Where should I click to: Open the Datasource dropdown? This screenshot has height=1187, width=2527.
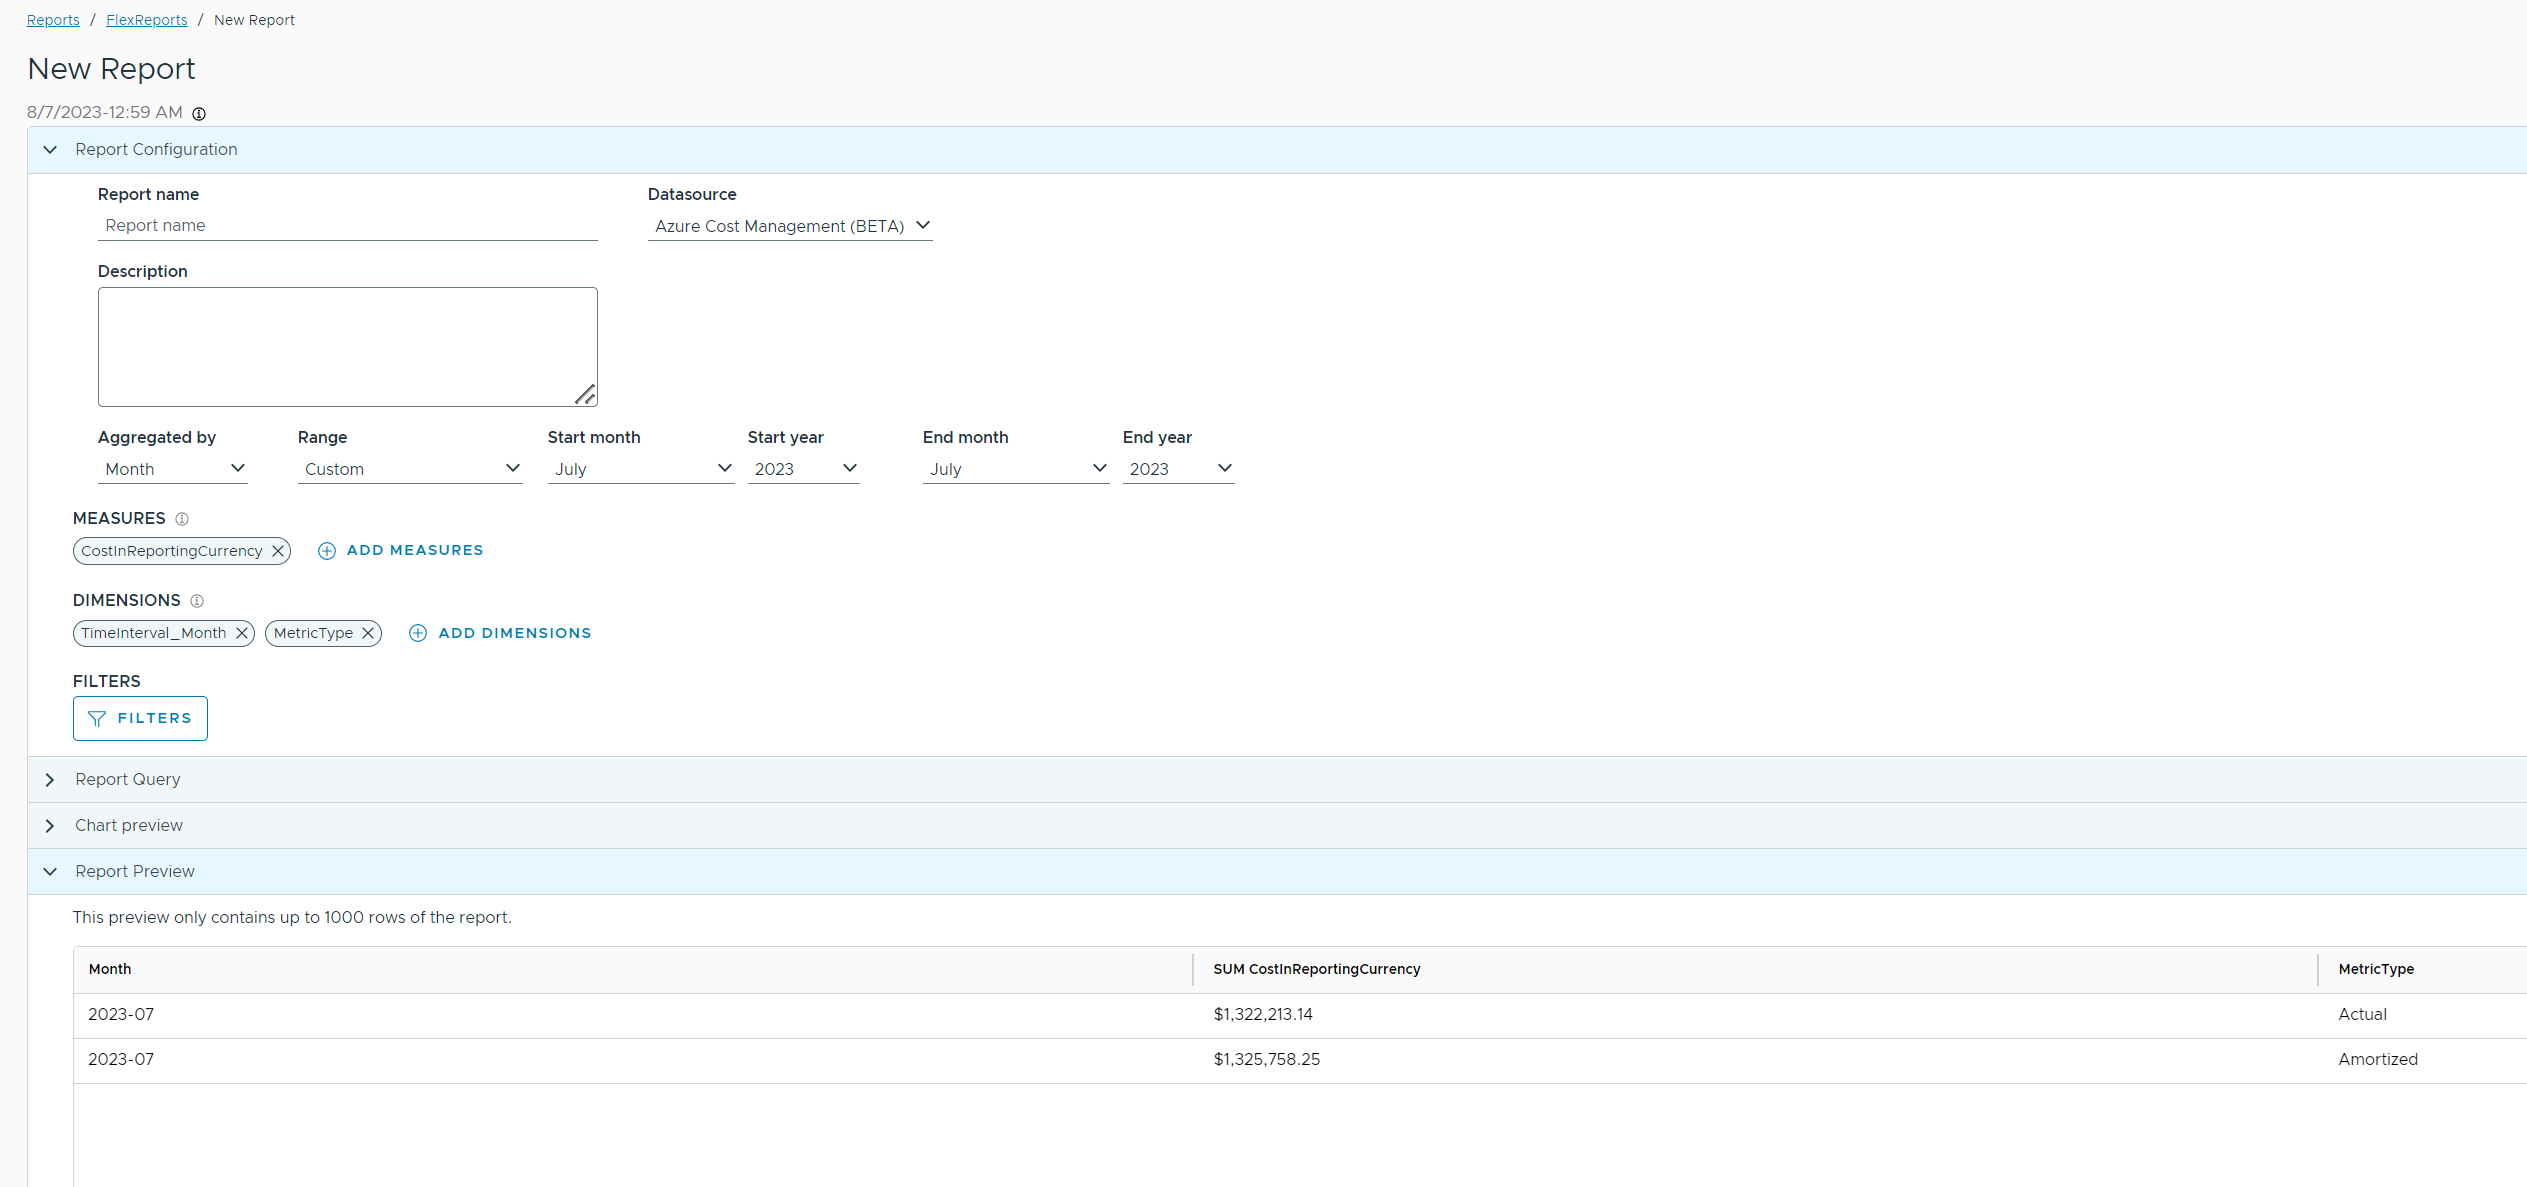coord(790,226)
